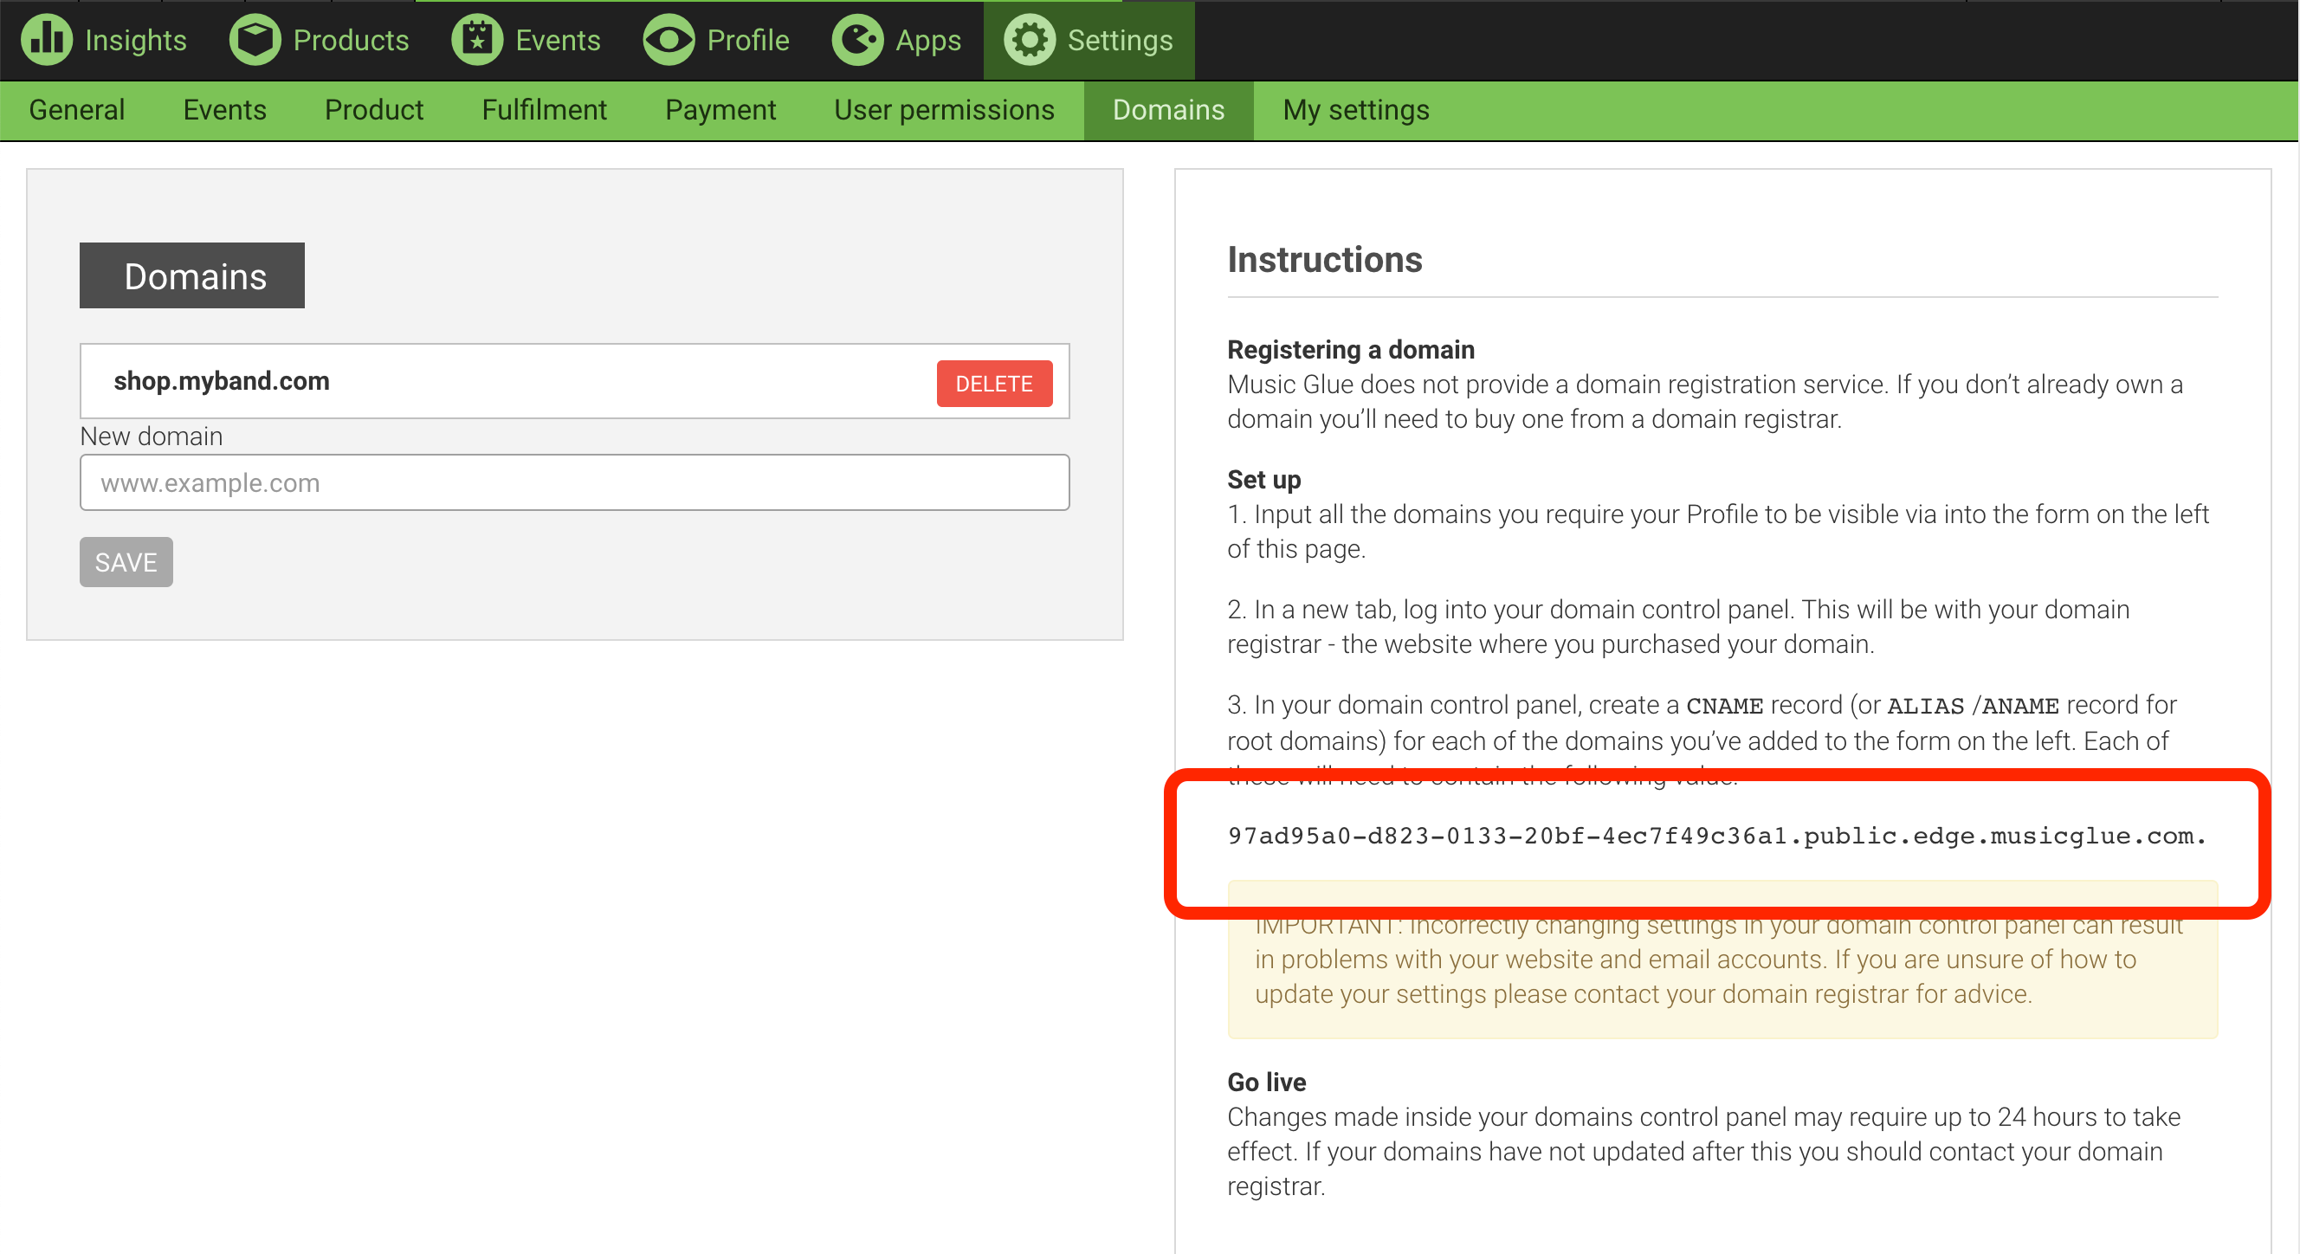Viewport: 2300px width, 1254px height.
Task: Click the Insights bar chart icon
Action: (x=46, y=40)
